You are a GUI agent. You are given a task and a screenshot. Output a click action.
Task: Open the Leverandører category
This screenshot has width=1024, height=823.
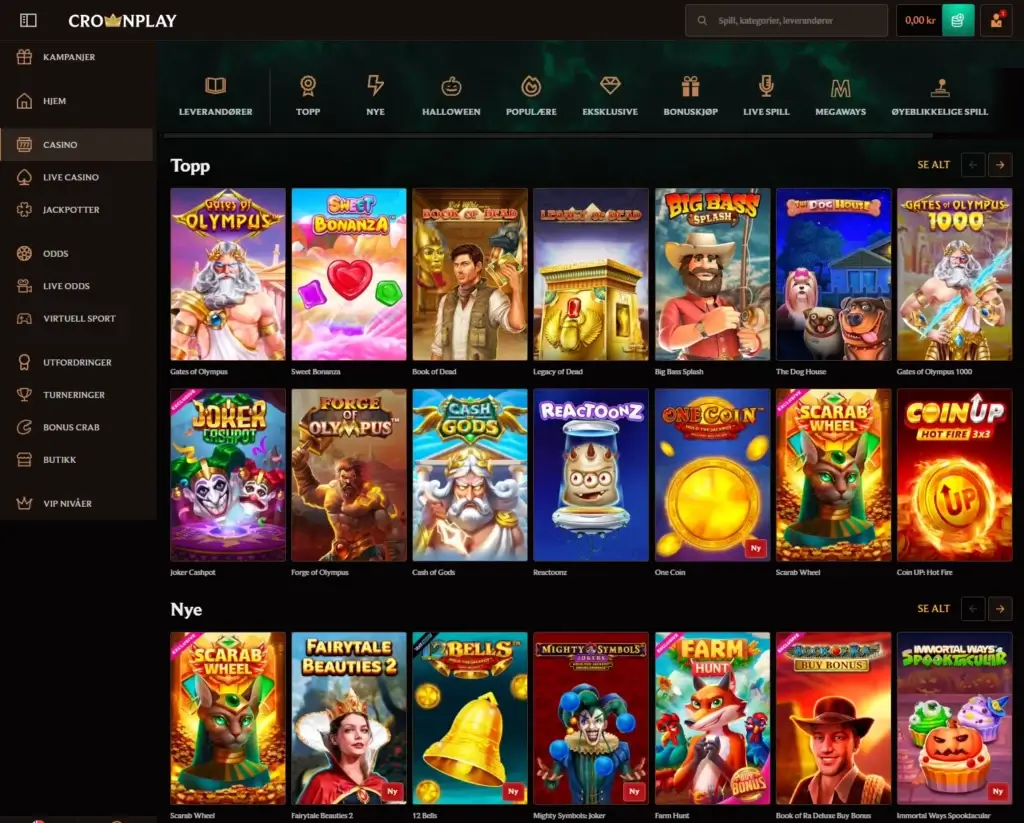click(x=216, y=96)
